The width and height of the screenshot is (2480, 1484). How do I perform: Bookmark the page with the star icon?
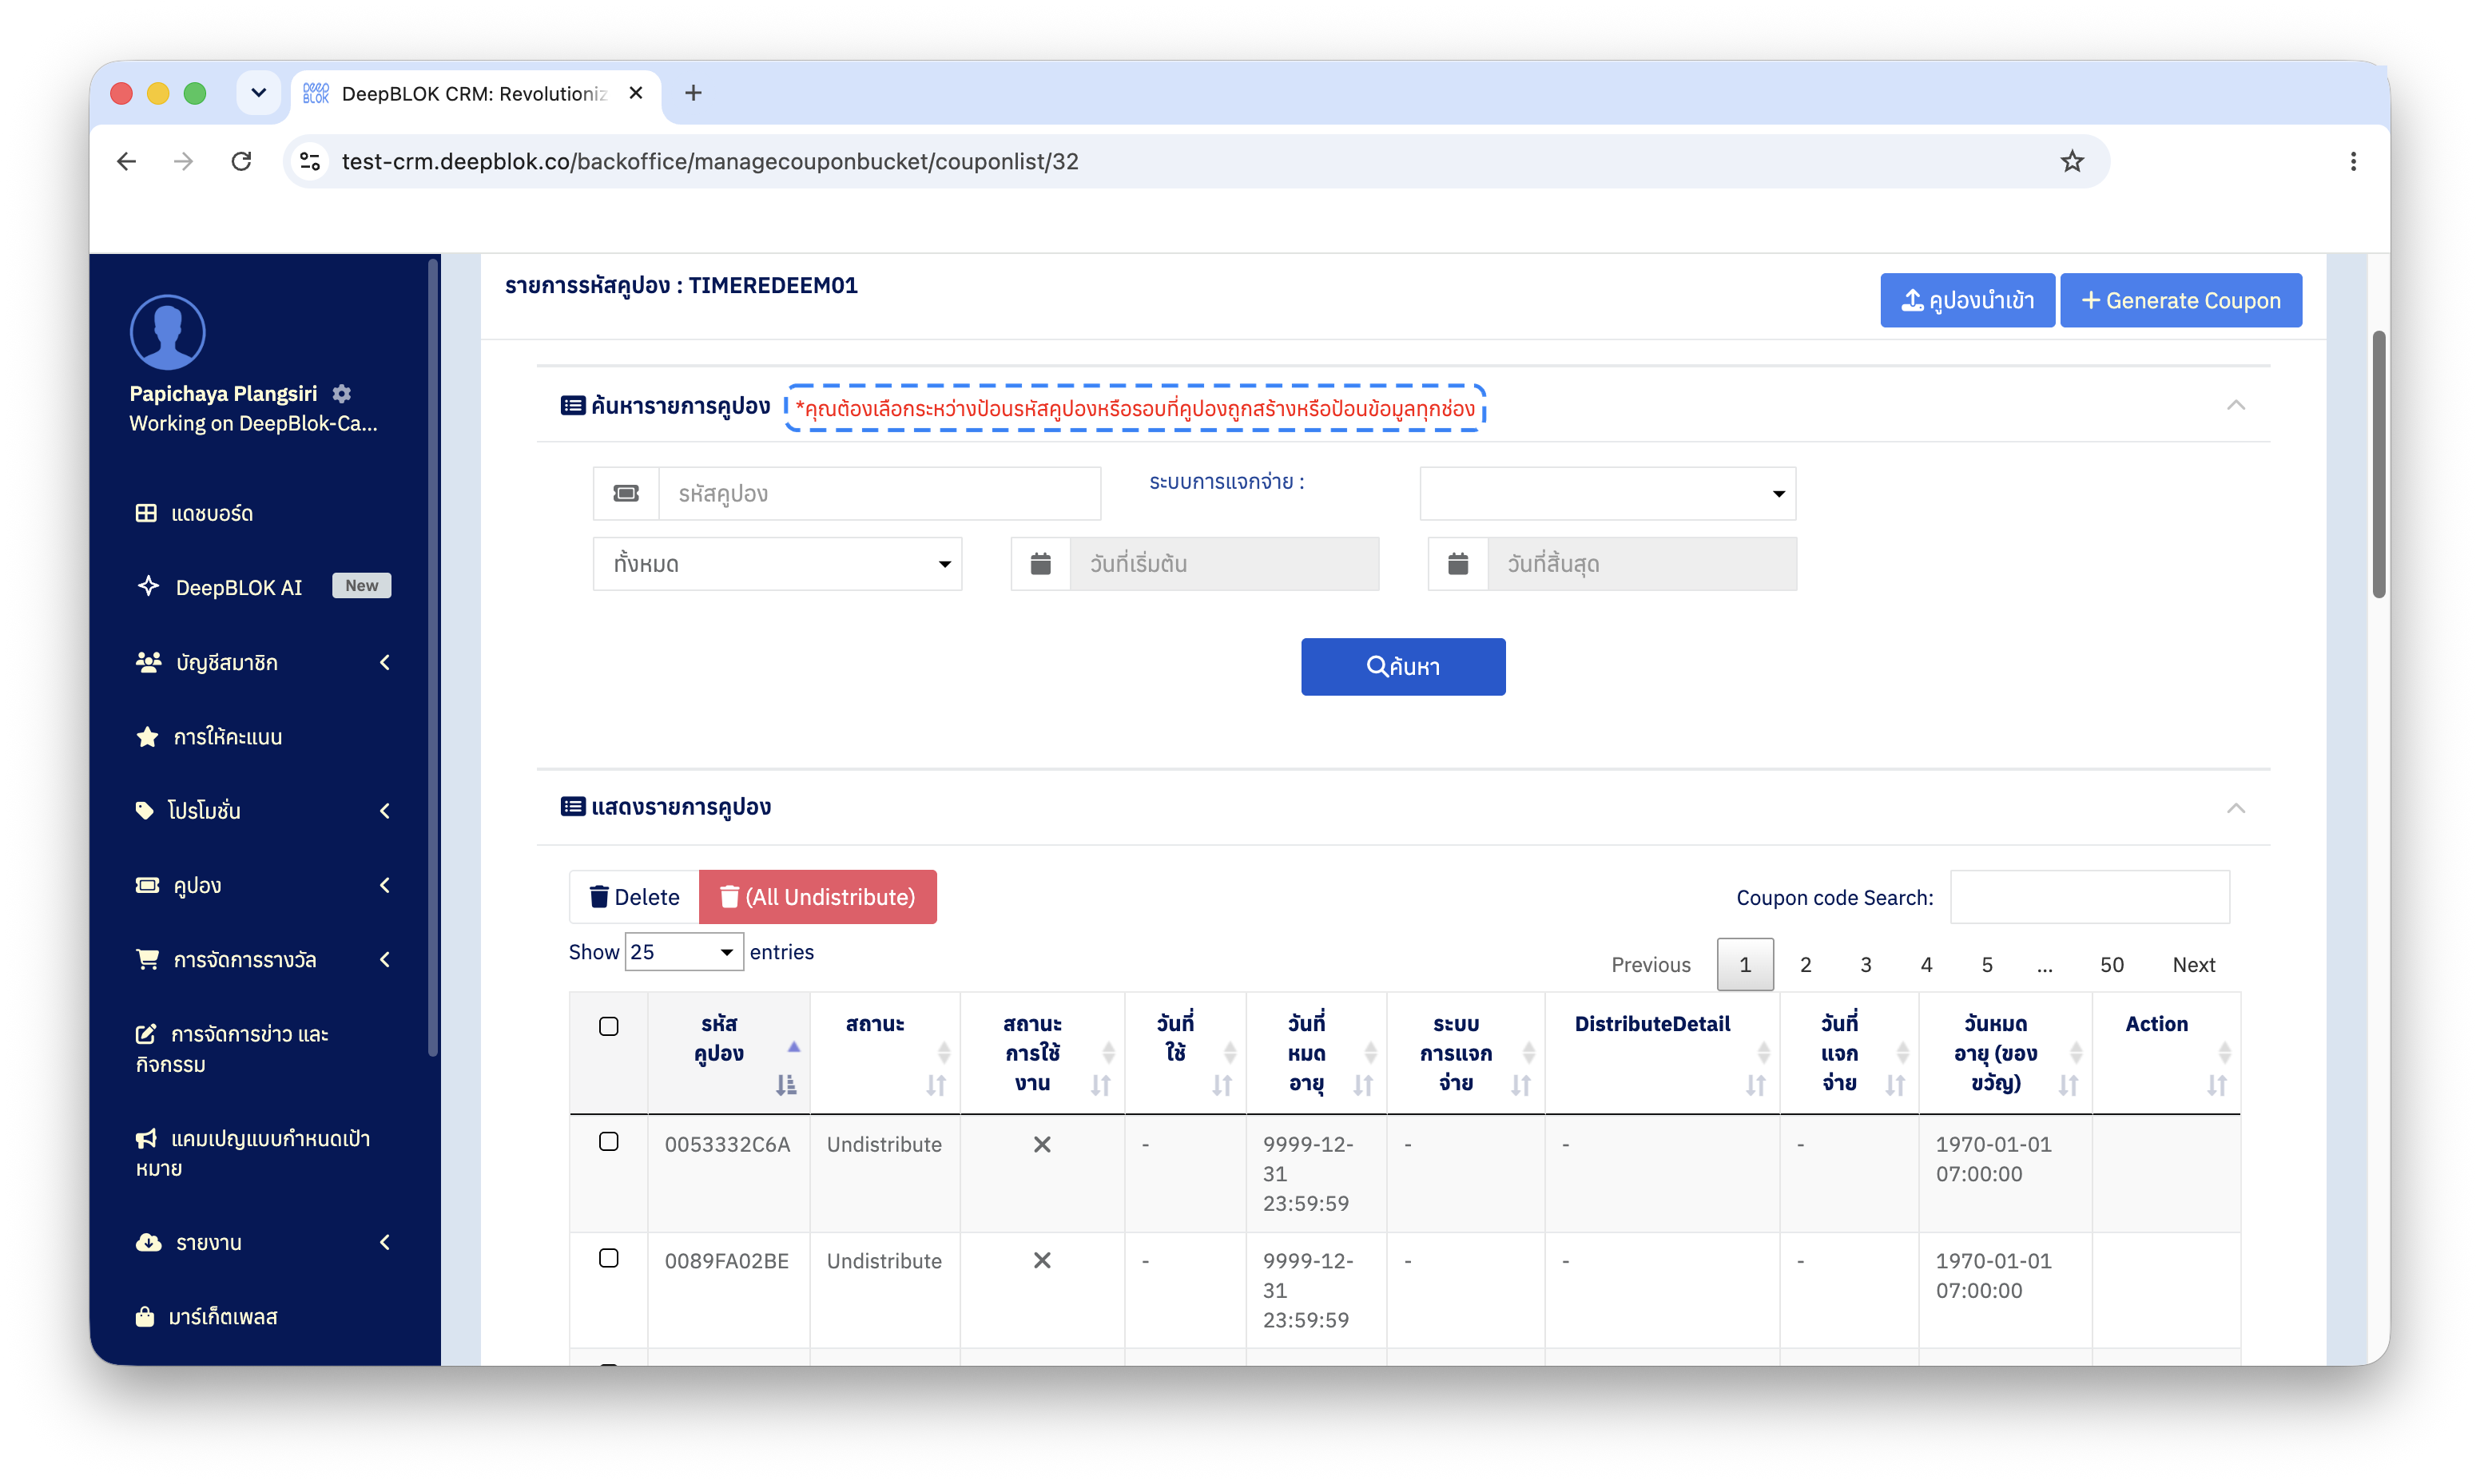[x=2071, y=161]
